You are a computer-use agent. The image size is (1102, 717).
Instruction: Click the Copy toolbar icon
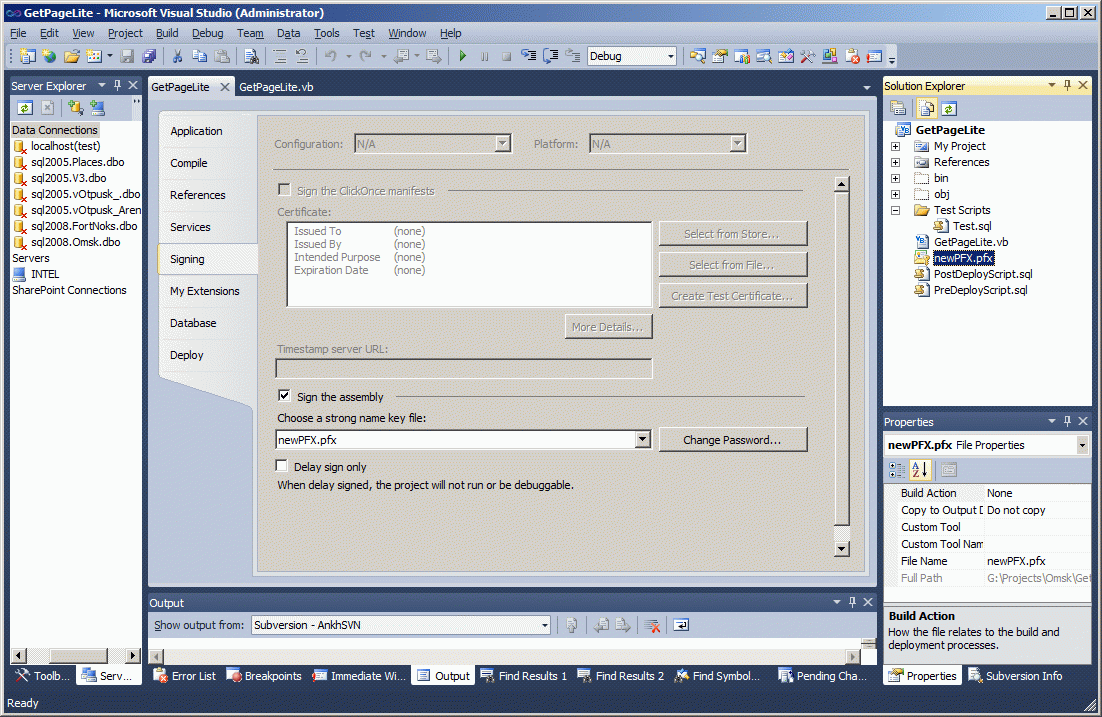[200, 56]
